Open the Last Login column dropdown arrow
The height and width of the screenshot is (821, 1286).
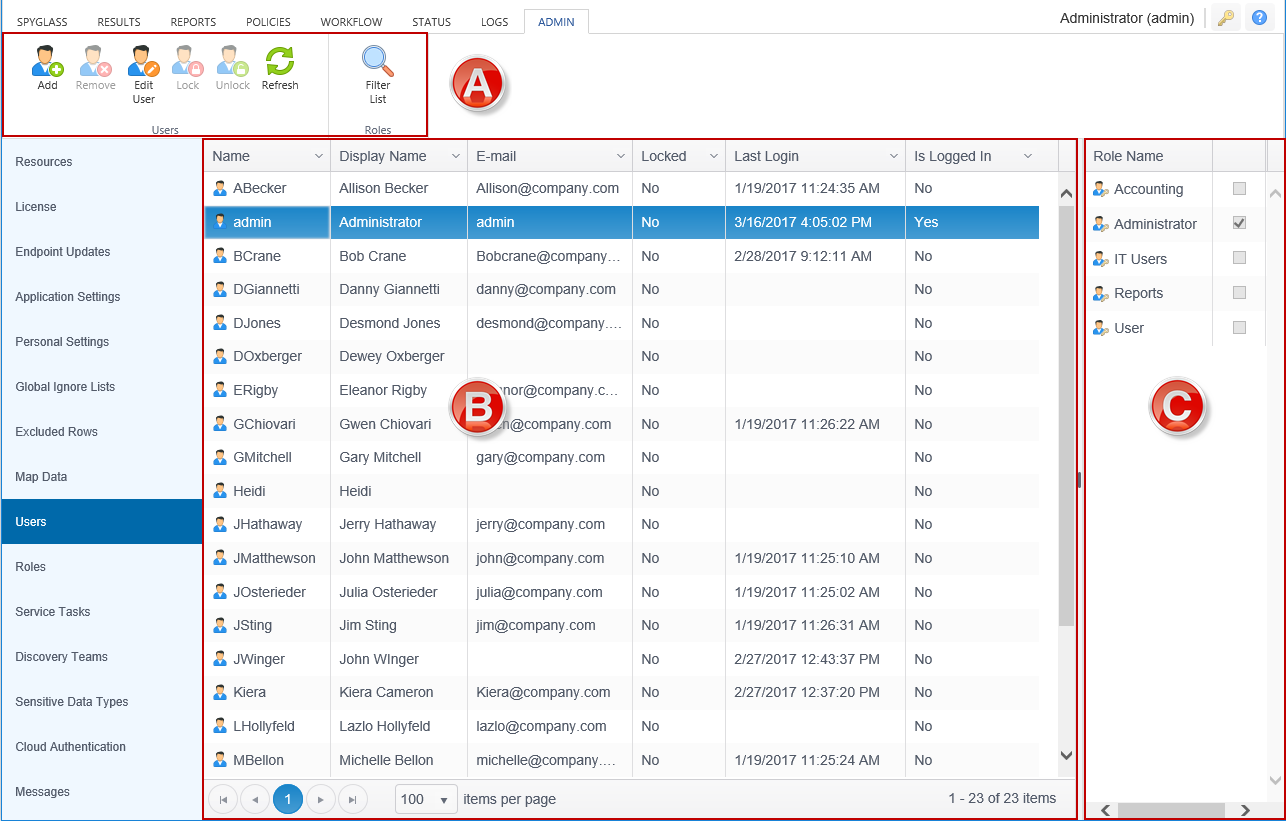894,156
